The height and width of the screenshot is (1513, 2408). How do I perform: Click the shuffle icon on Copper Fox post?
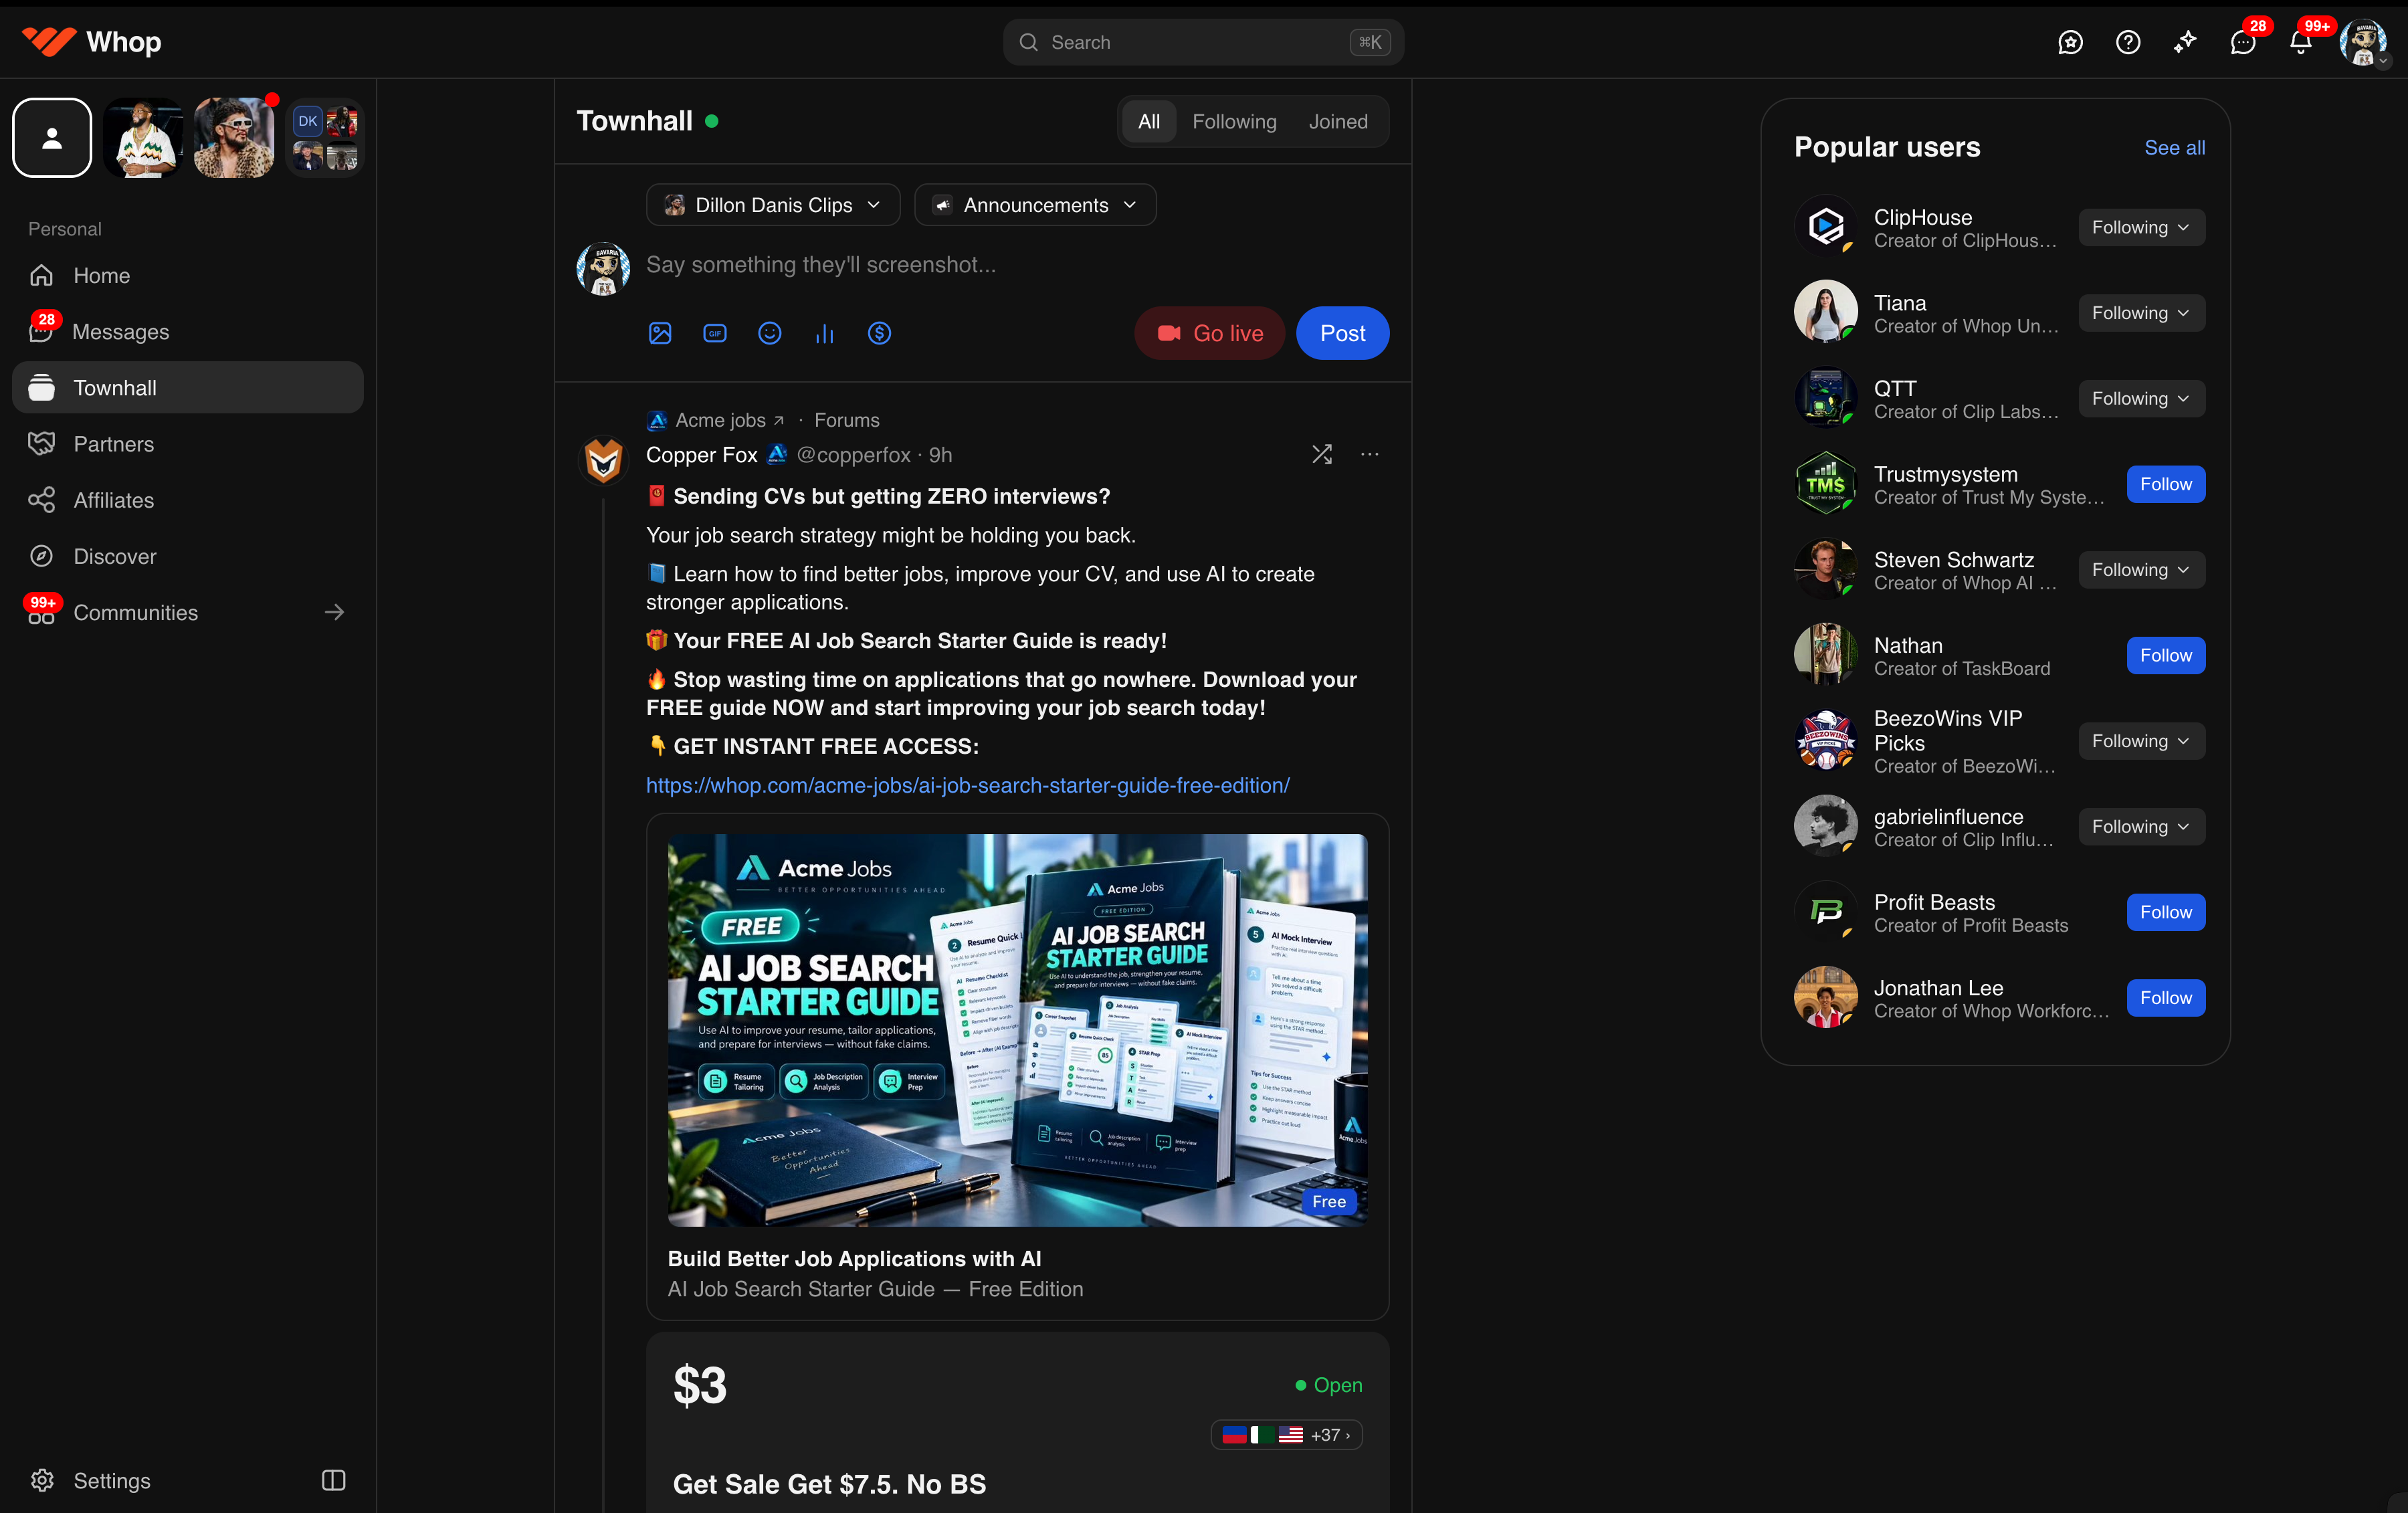click(1322, 455)
